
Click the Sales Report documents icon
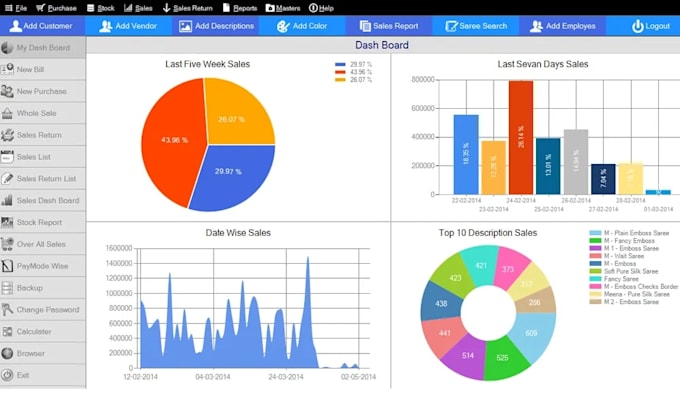click(365, 26)
